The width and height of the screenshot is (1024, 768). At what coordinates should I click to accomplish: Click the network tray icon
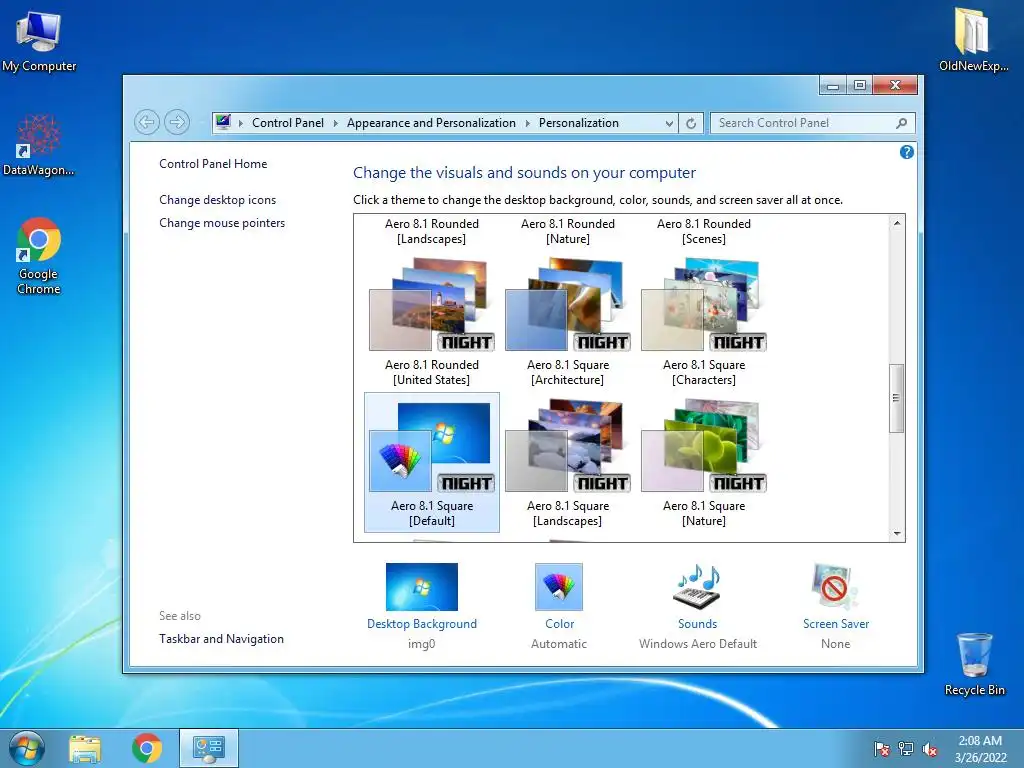[906, 749]
